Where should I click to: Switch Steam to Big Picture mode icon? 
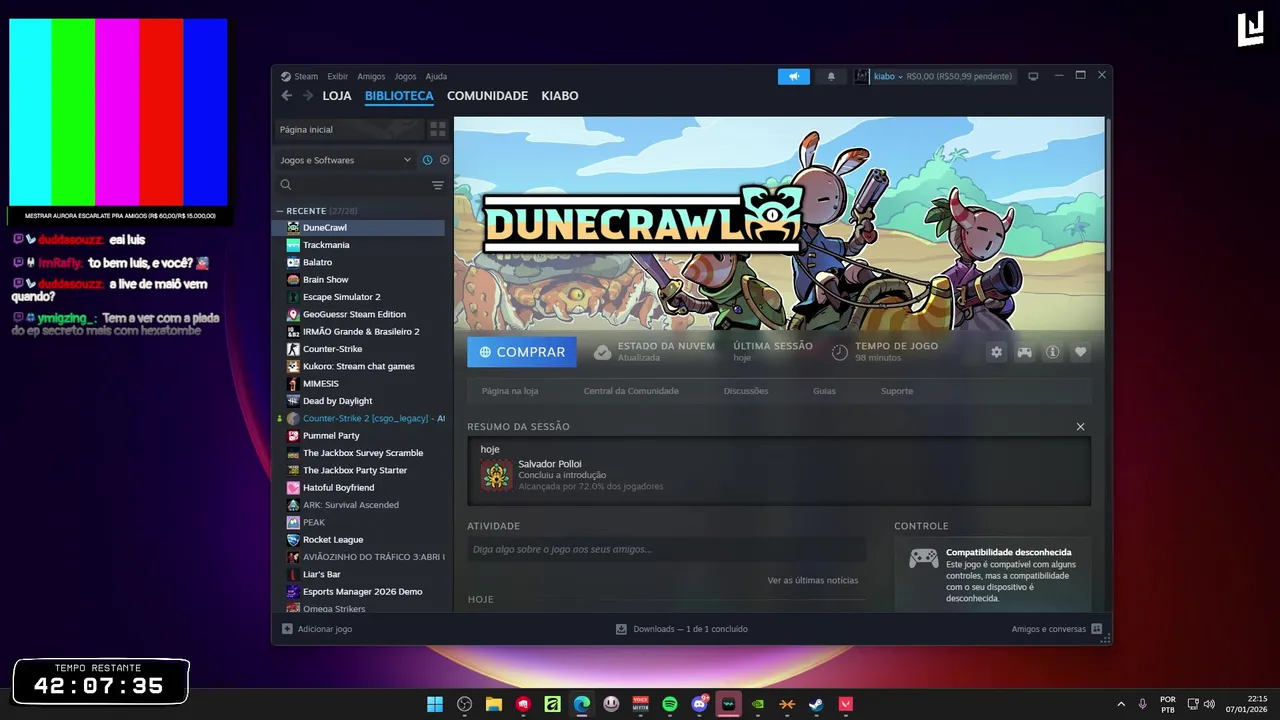click(x=1033, y=76)
